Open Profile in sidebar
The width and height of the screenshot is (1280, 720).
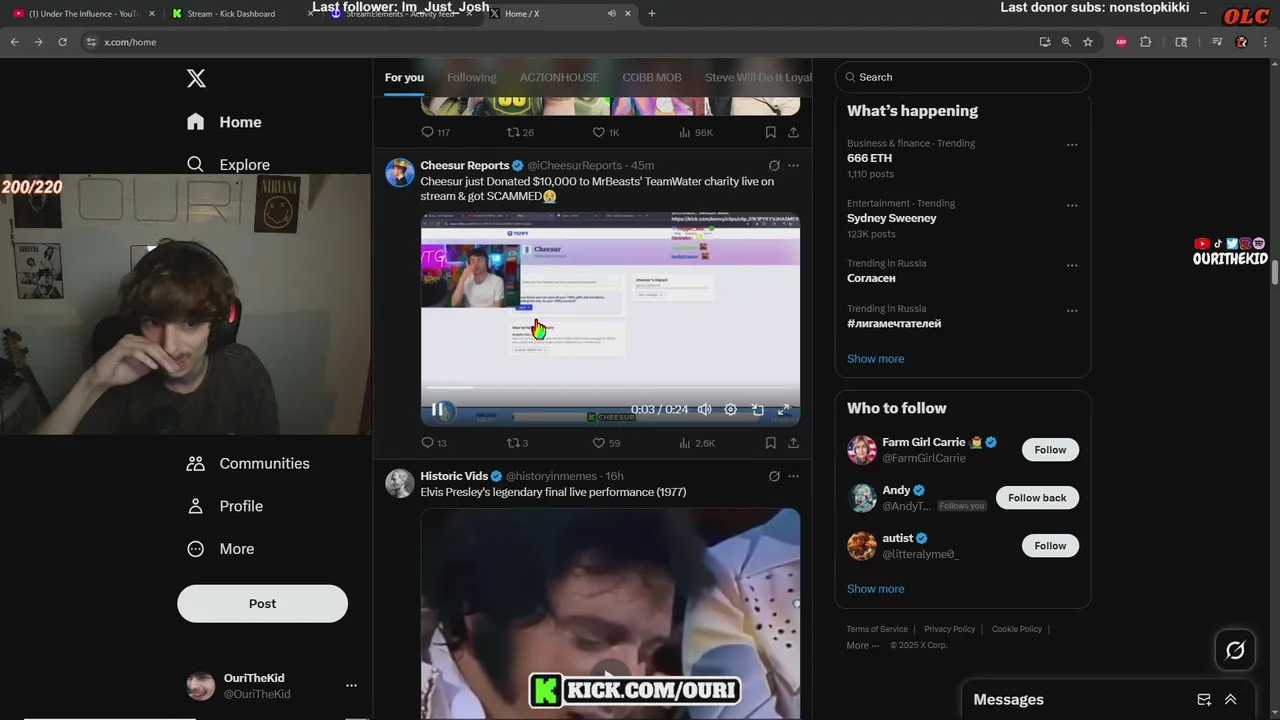click(224, 506)
